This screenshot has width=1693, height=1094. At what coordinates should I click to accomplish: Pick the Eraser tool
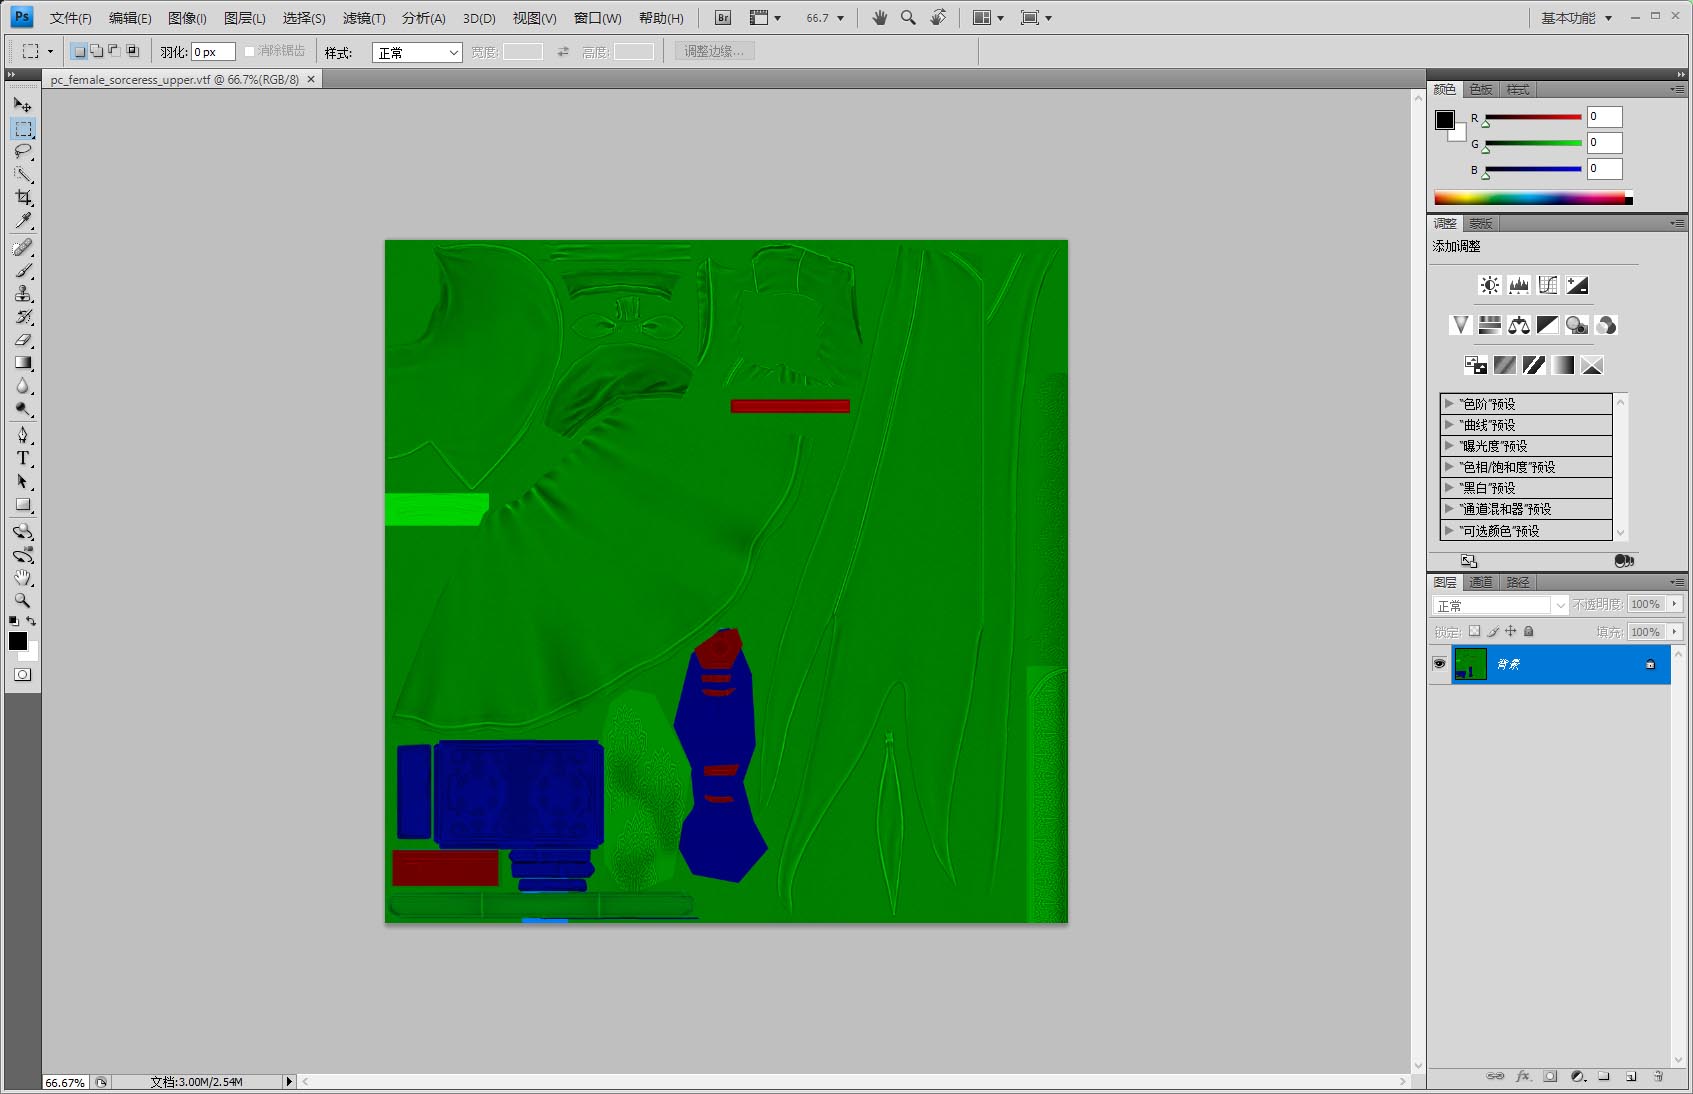(x=23, y=340)
